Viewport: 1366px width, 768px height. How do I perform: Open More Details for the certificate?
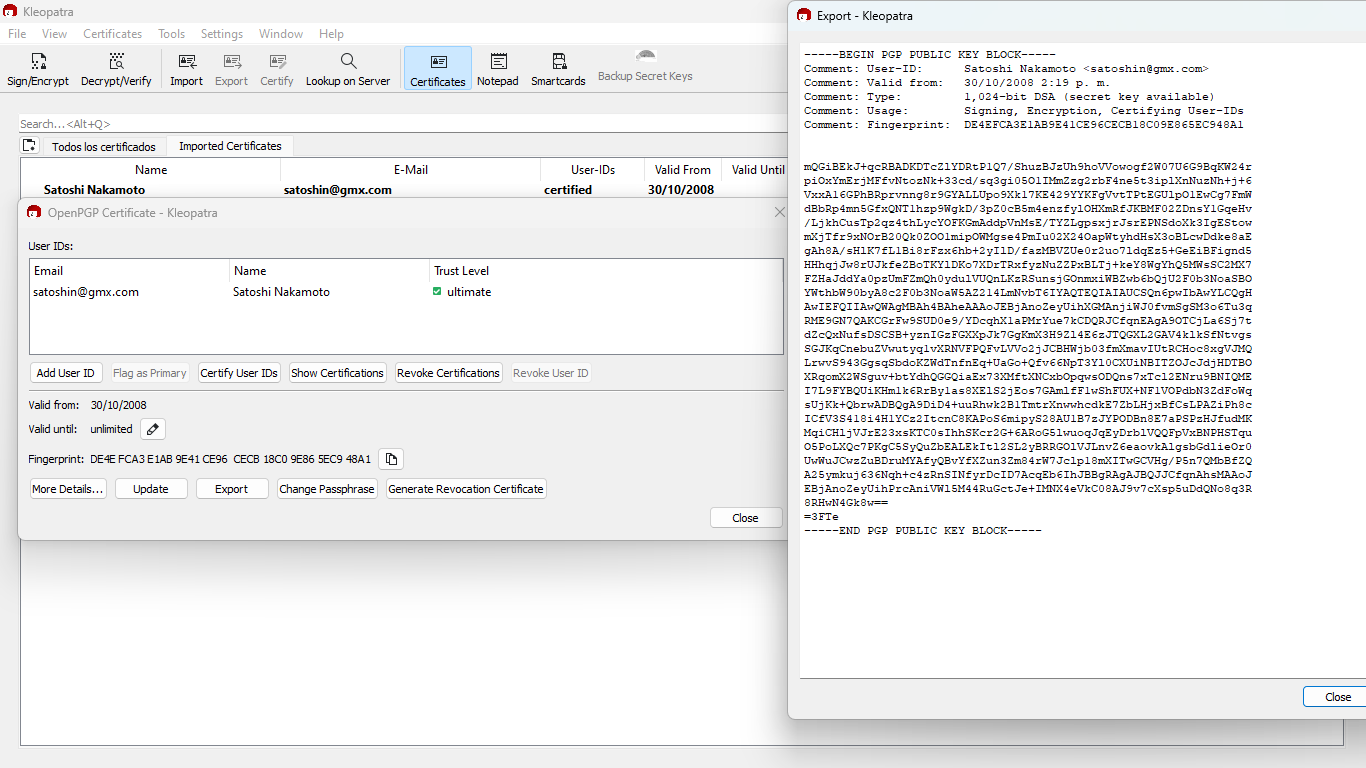tap(68, 489)
